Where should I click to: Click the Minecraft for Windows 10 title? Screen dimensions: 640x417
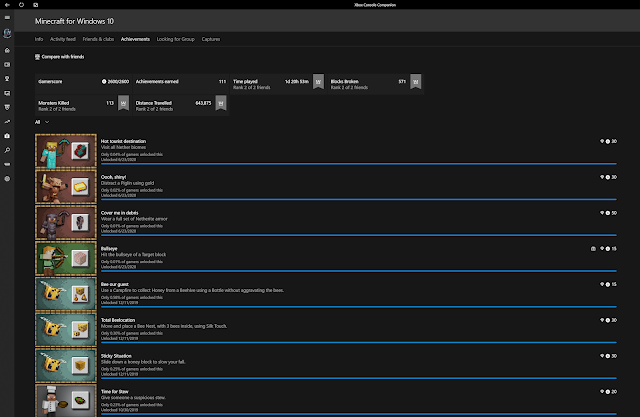74,21
